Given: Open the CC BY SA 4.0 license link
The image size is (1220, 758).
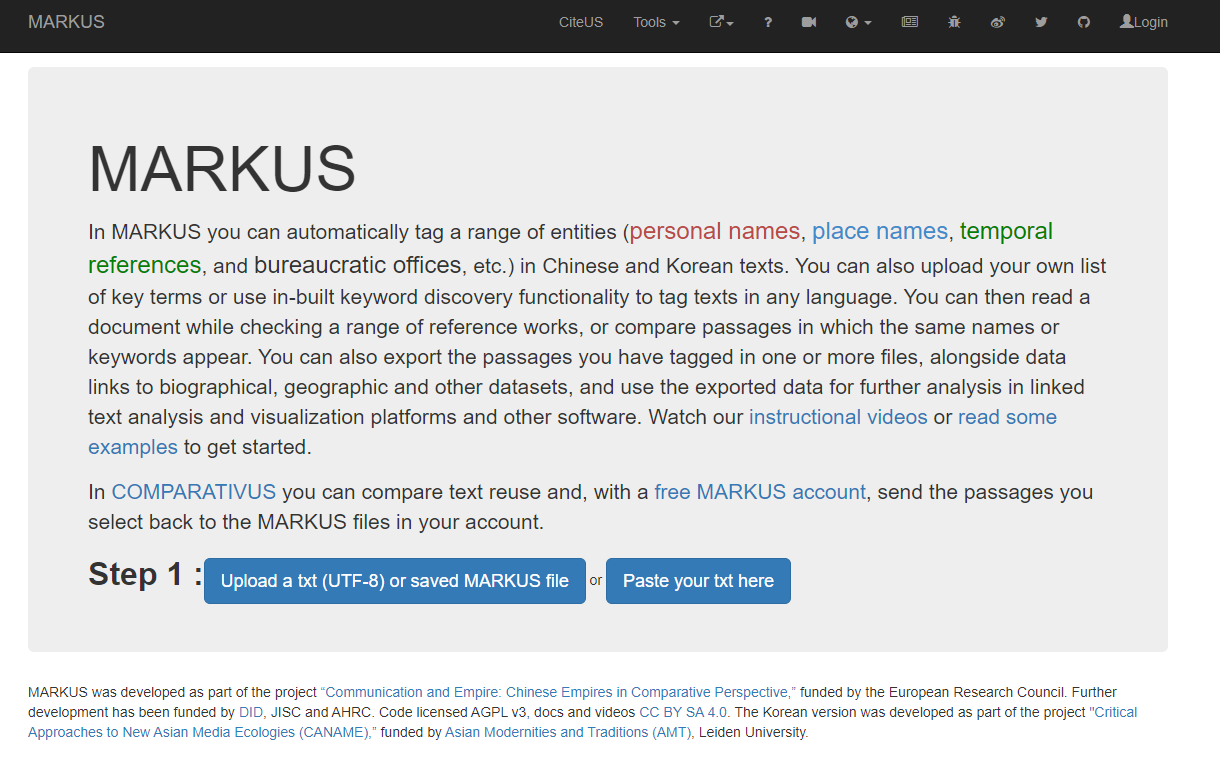Looking at the screenshot, I should click(684, 712).
